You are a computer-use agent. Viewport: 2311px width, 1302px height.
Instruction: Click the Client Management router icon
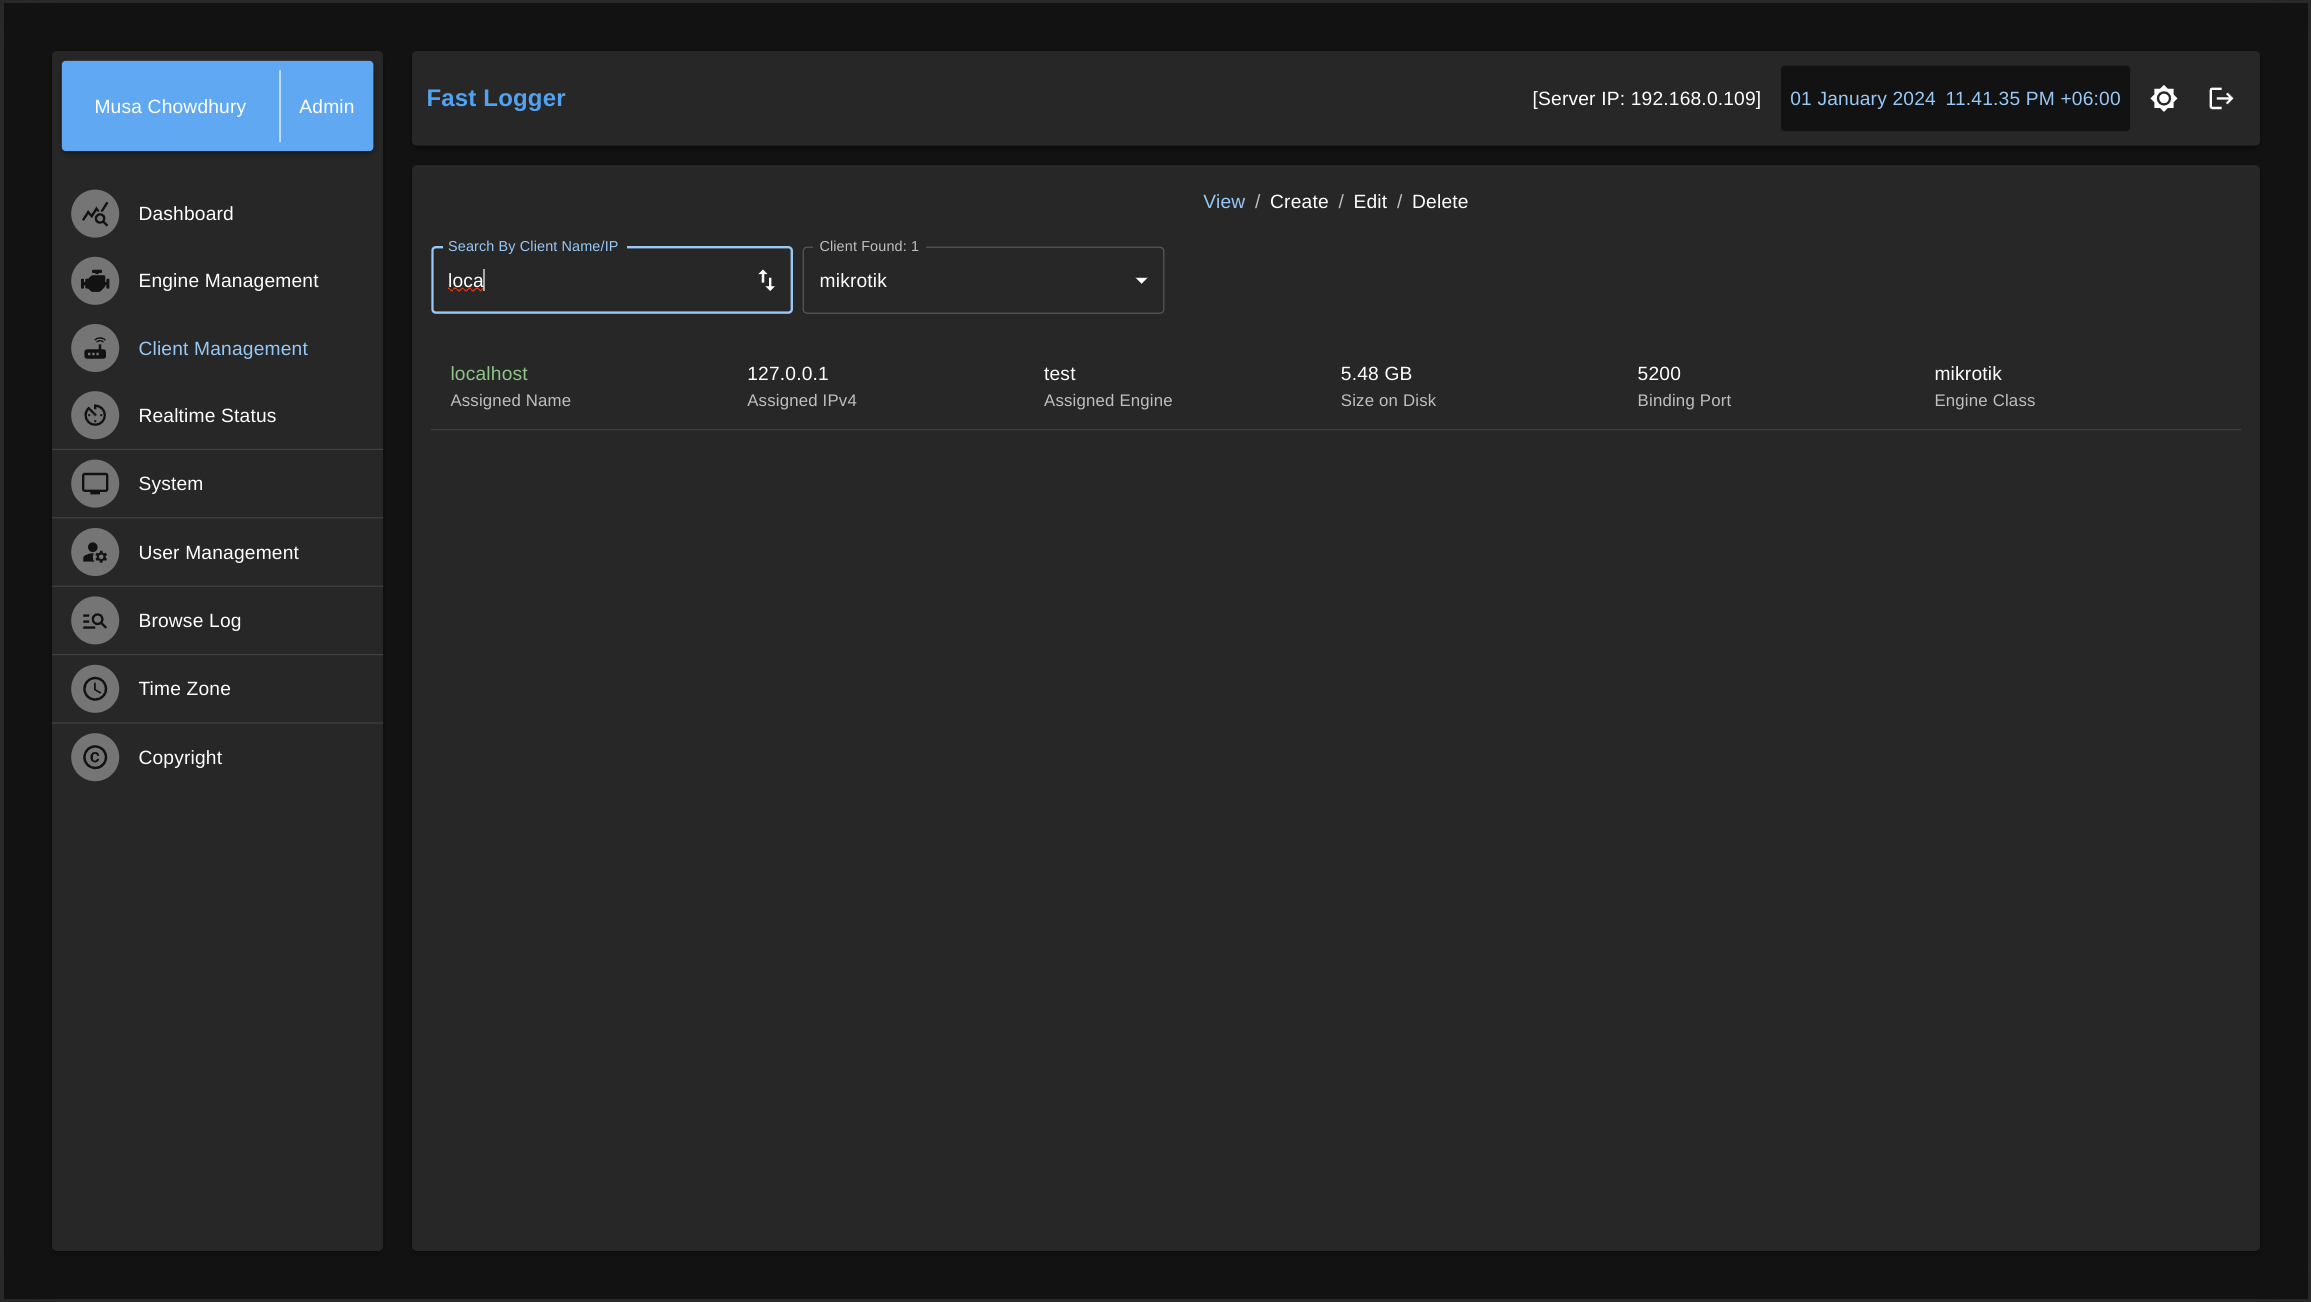[95, 349]
